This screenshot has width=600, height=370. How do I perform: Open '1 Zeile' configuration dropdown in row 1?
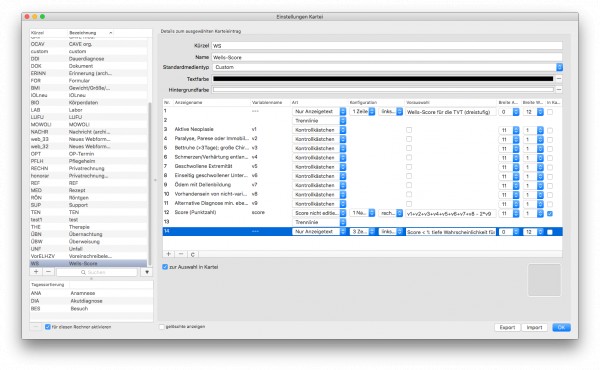click(x=362, y=111)
